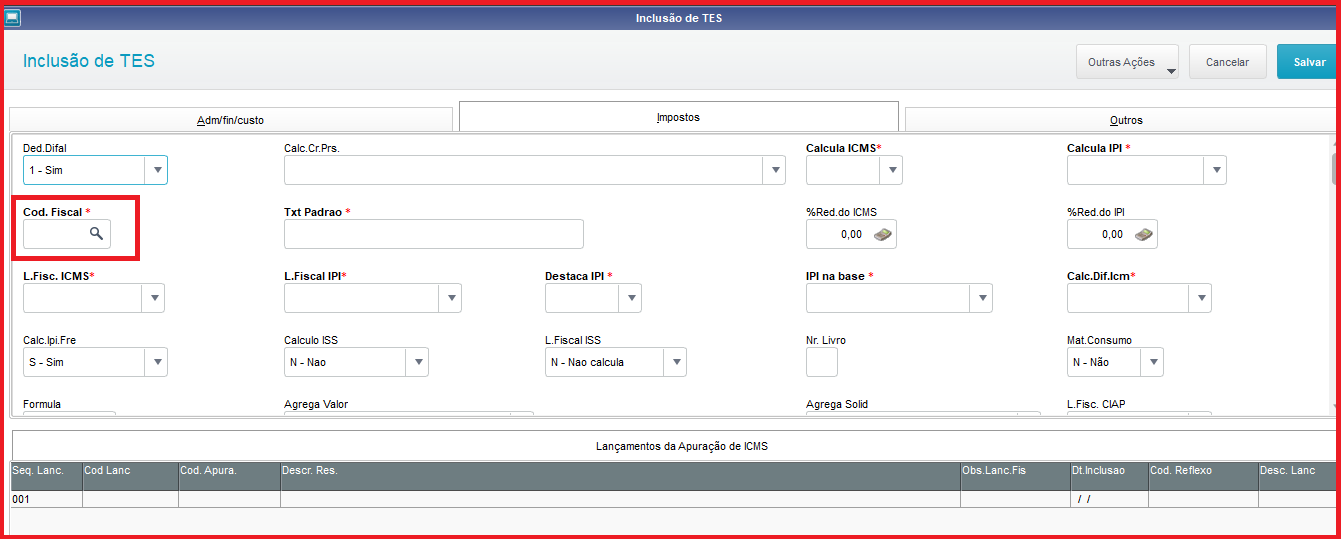Click the Dt.Inclusao date cell in row 001
Screen dimensions: 1341x539
pos(1109,498)
